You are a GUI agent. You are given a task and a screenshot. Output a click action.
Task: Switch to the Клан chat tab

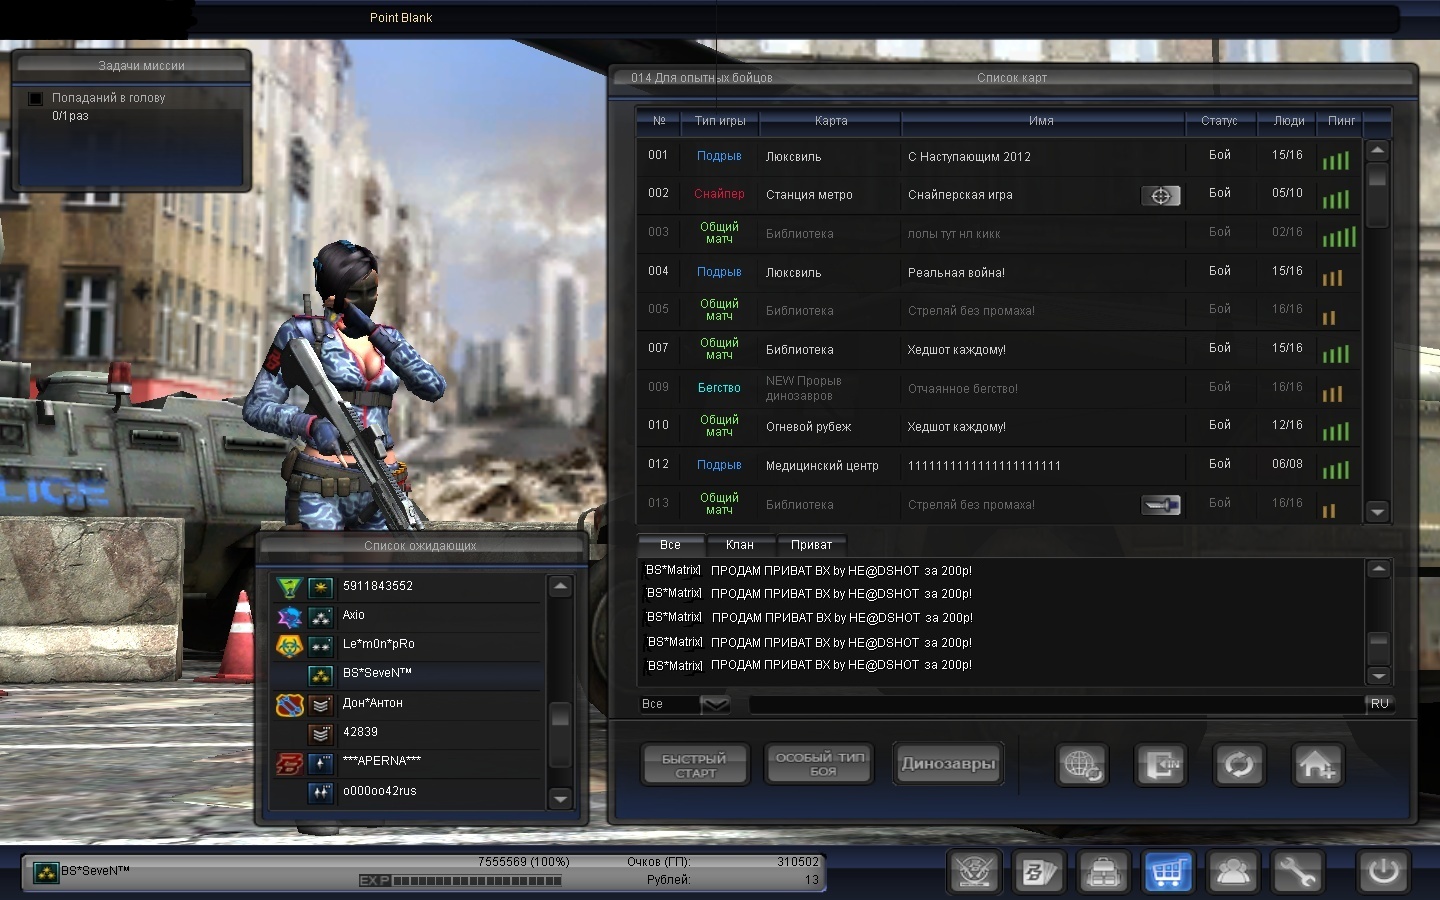point(739,545)
